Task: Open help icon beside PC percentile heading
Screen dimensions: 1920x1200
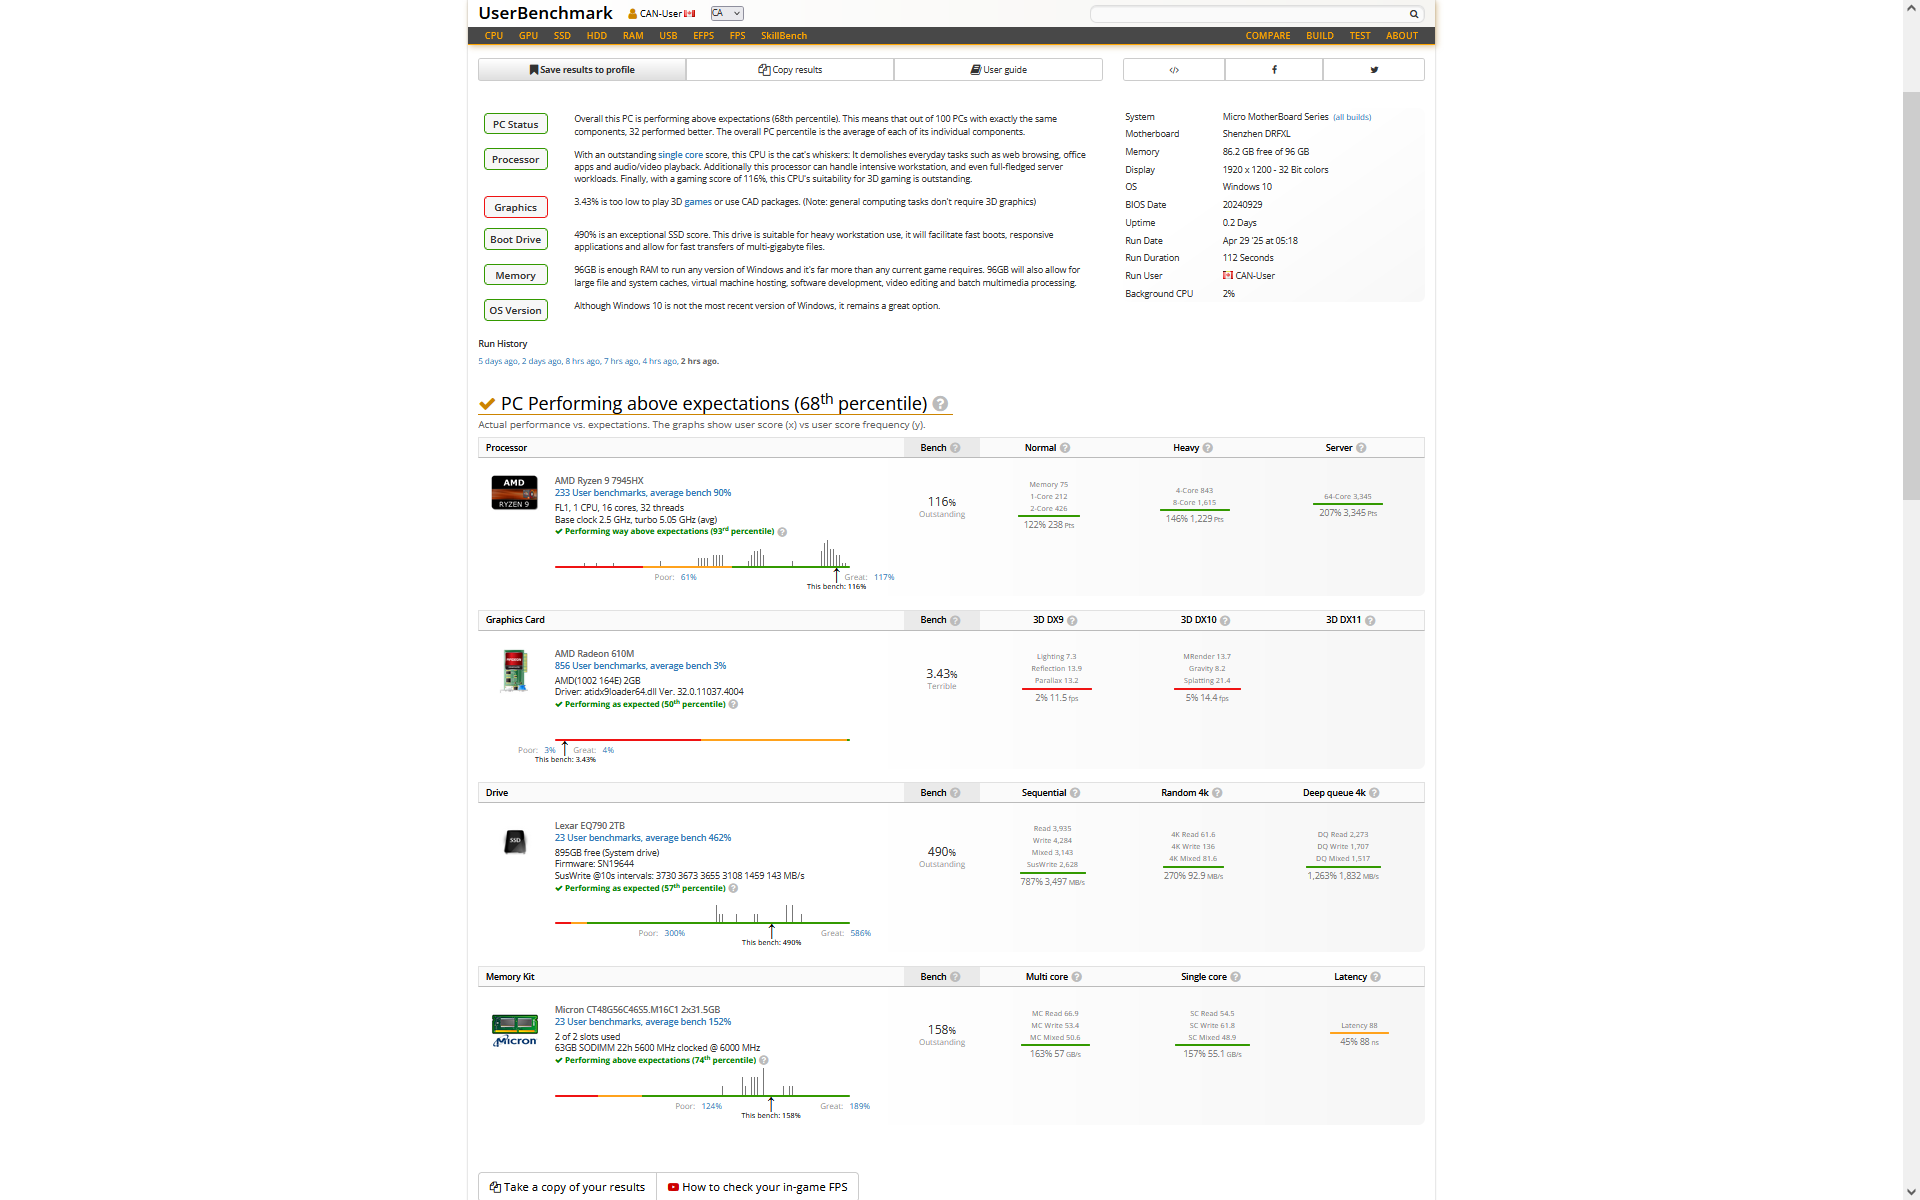Action: 940,404
